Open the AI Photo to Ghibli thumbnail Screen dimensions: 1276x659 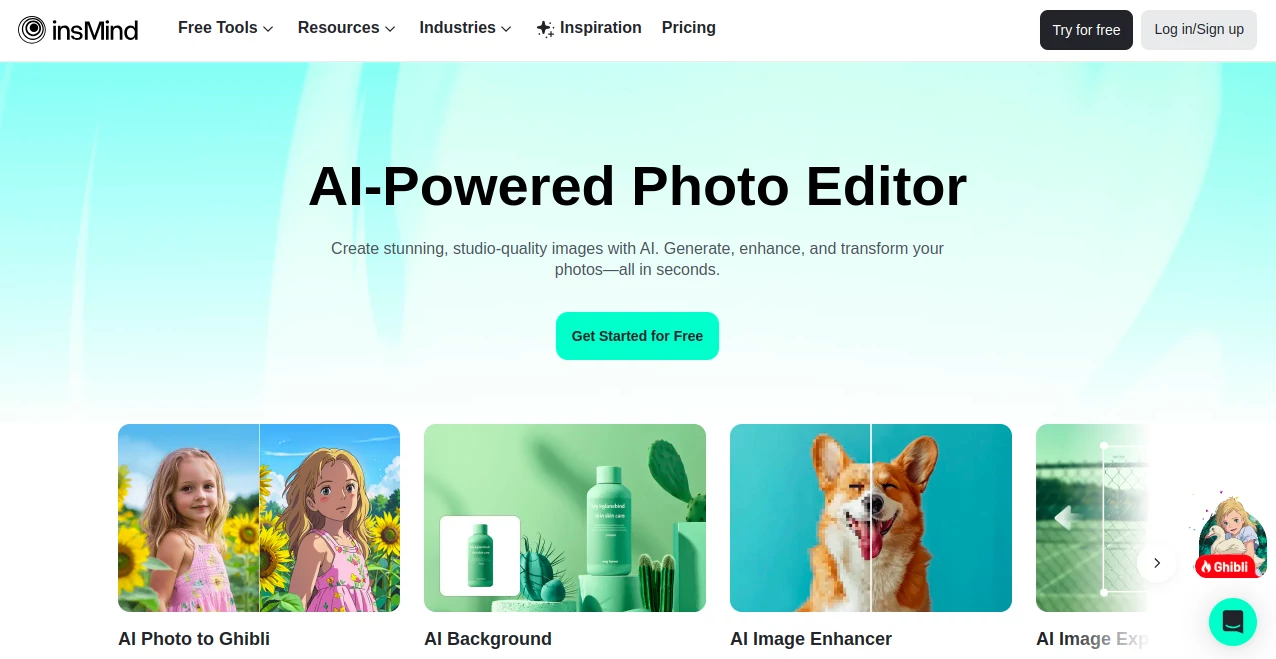(259, 518)
